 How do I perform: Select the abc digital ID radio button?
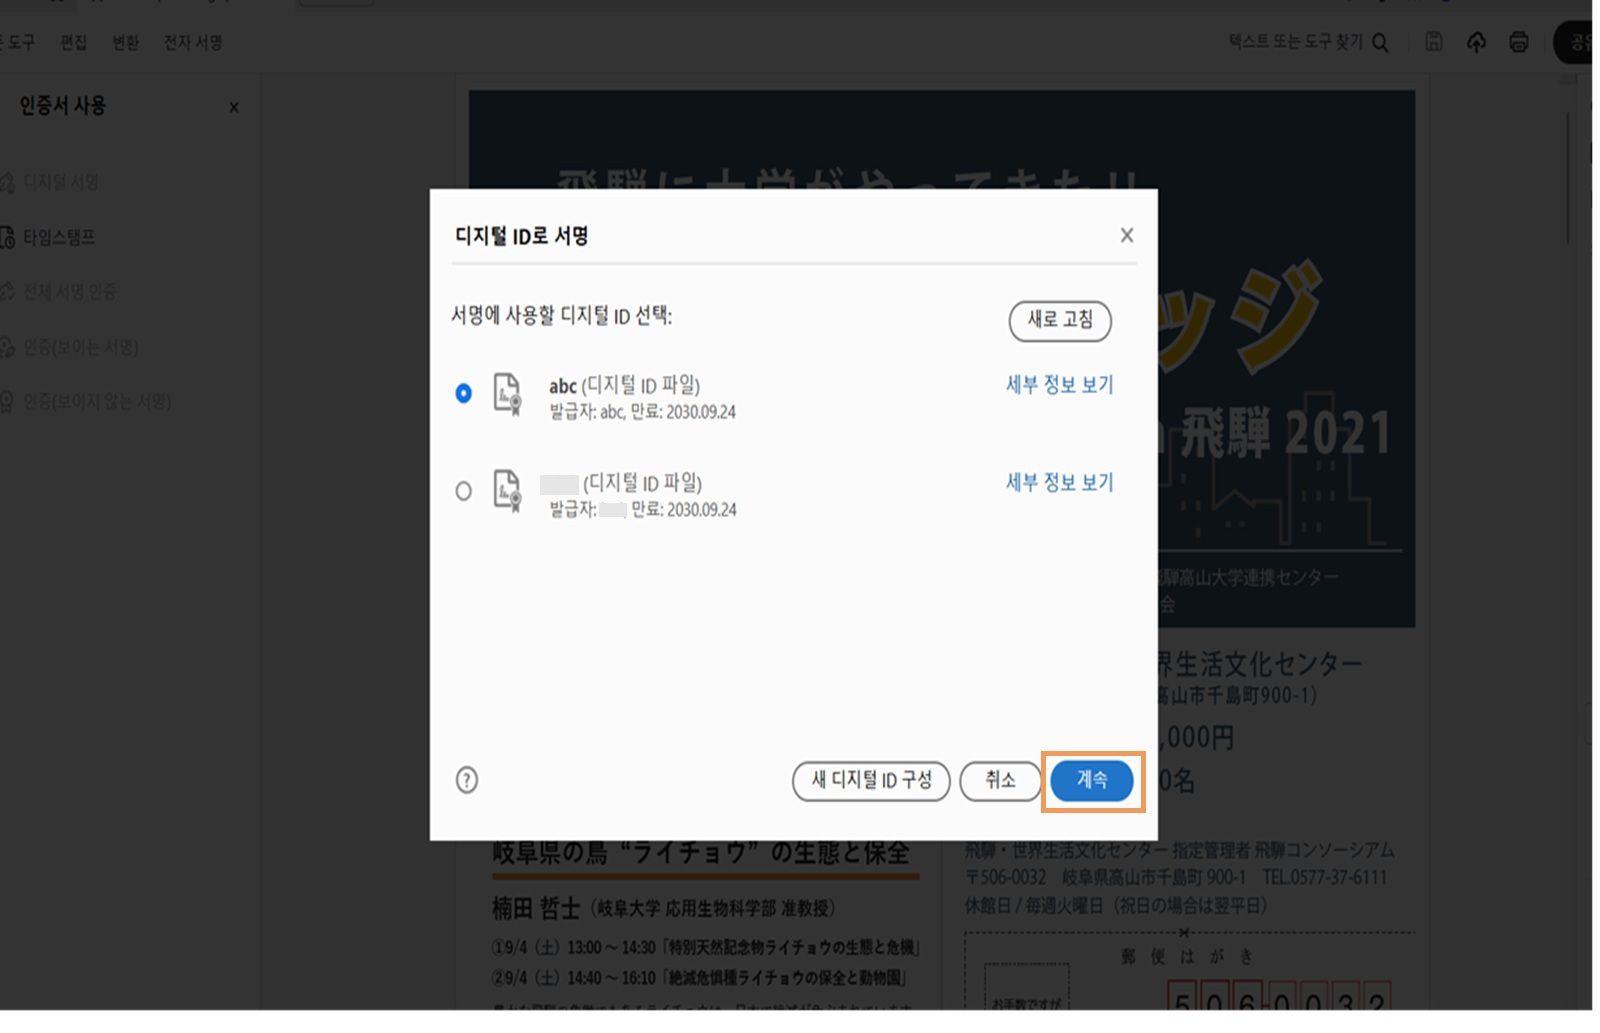point(463,394)
